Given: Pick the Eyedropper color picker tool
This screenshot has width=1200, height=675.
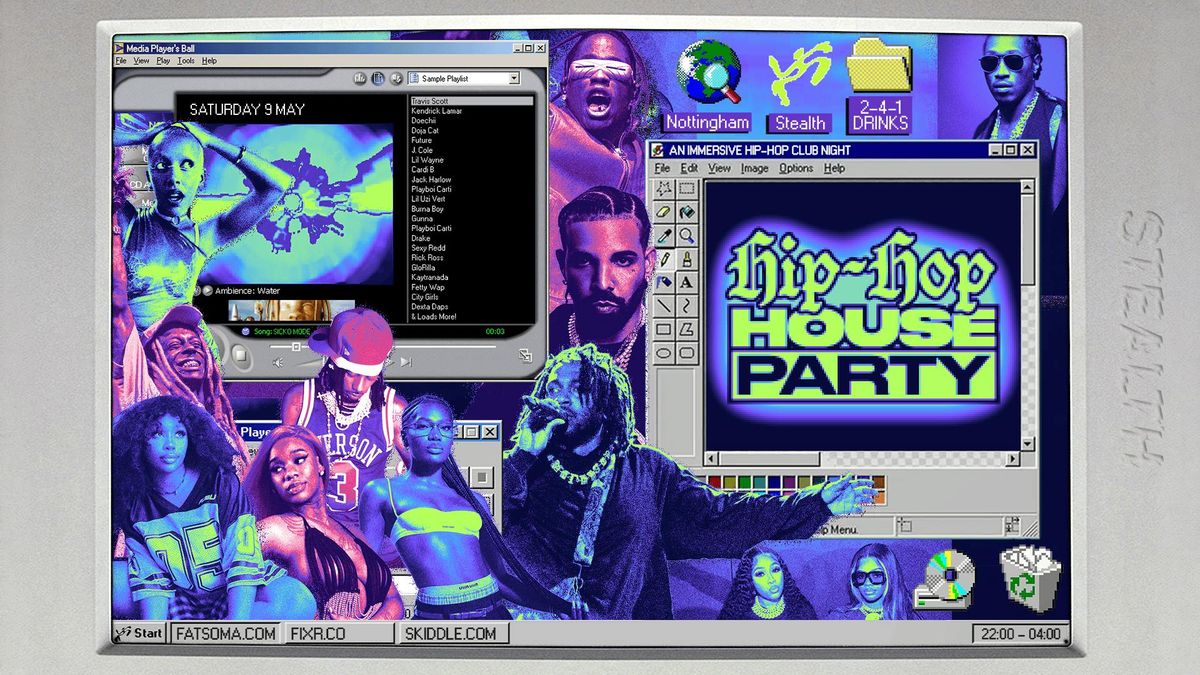Looking at the screenshot, I should coord(664,235).
